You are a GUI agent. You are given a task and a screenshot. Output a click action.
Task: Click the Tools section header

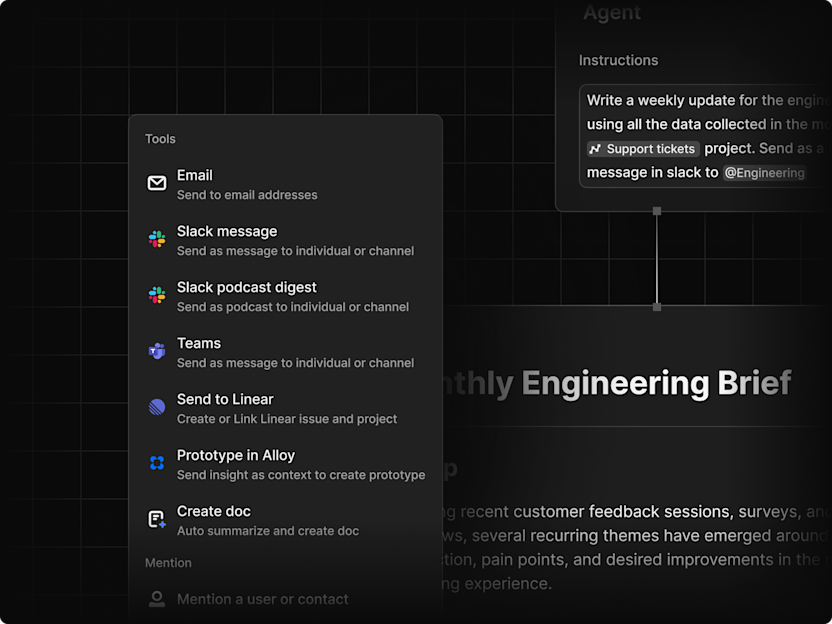(160, 139)
